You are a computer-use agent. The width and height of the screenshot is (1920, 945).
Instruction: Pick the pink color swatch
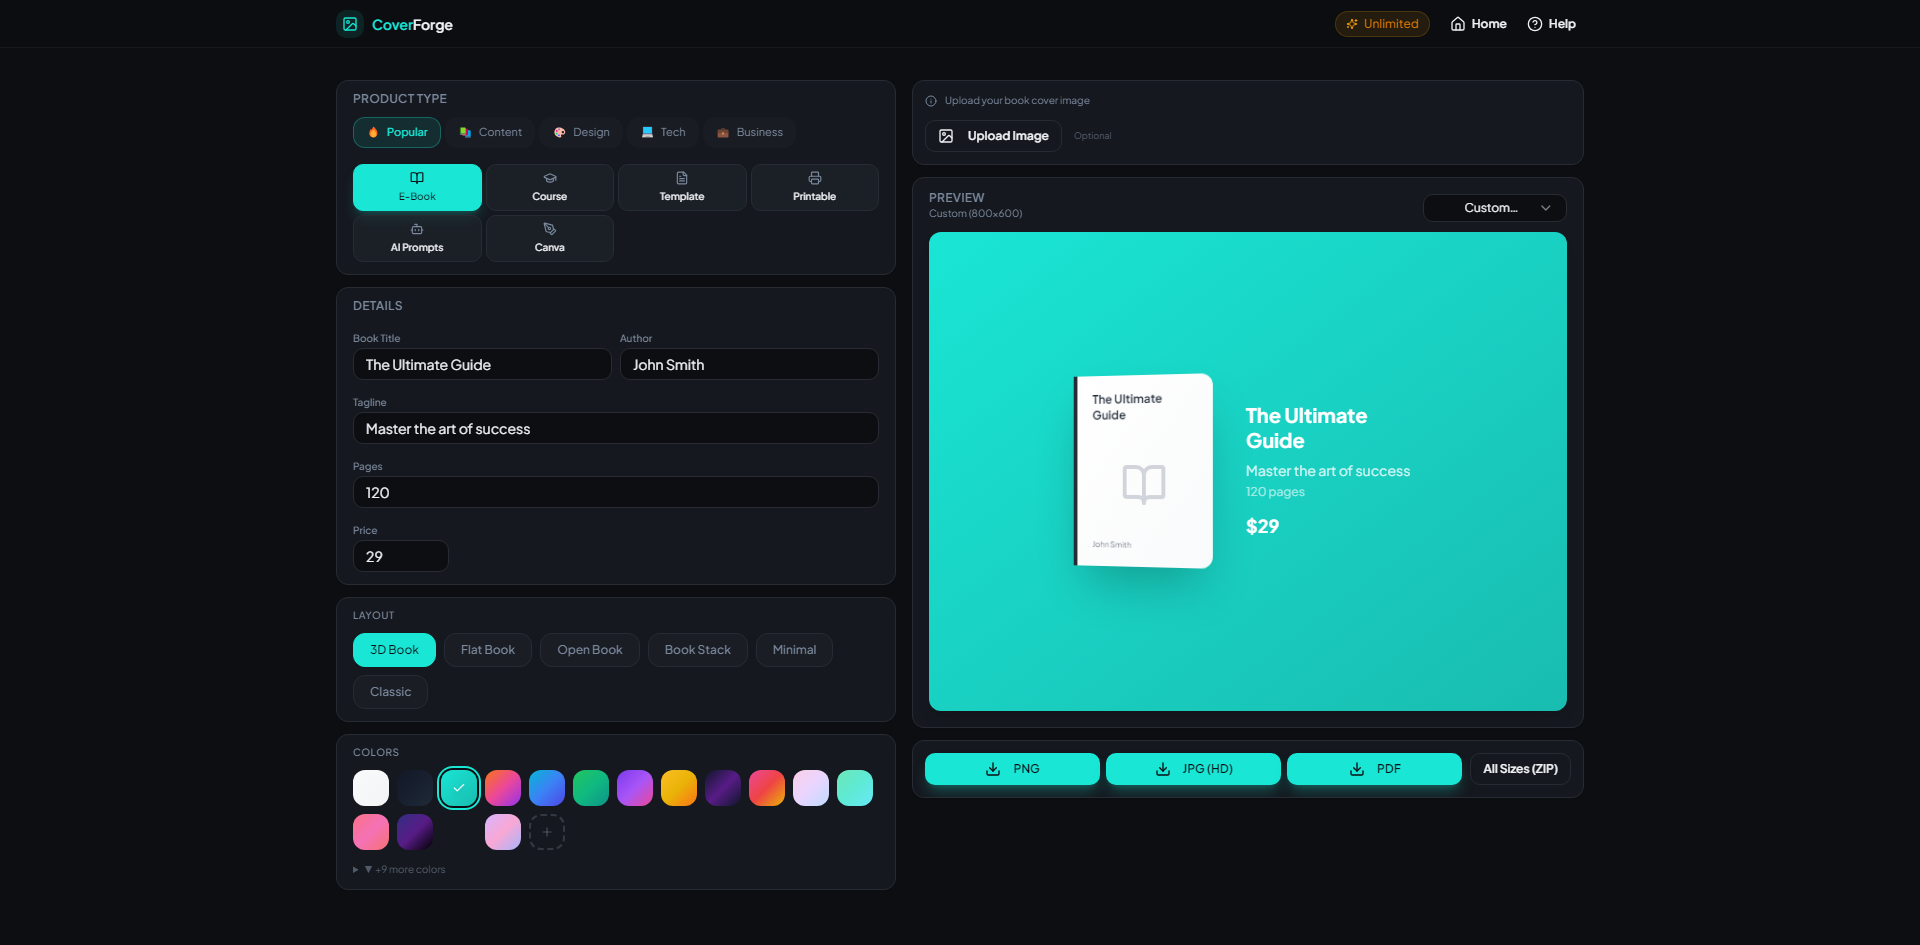371,831
